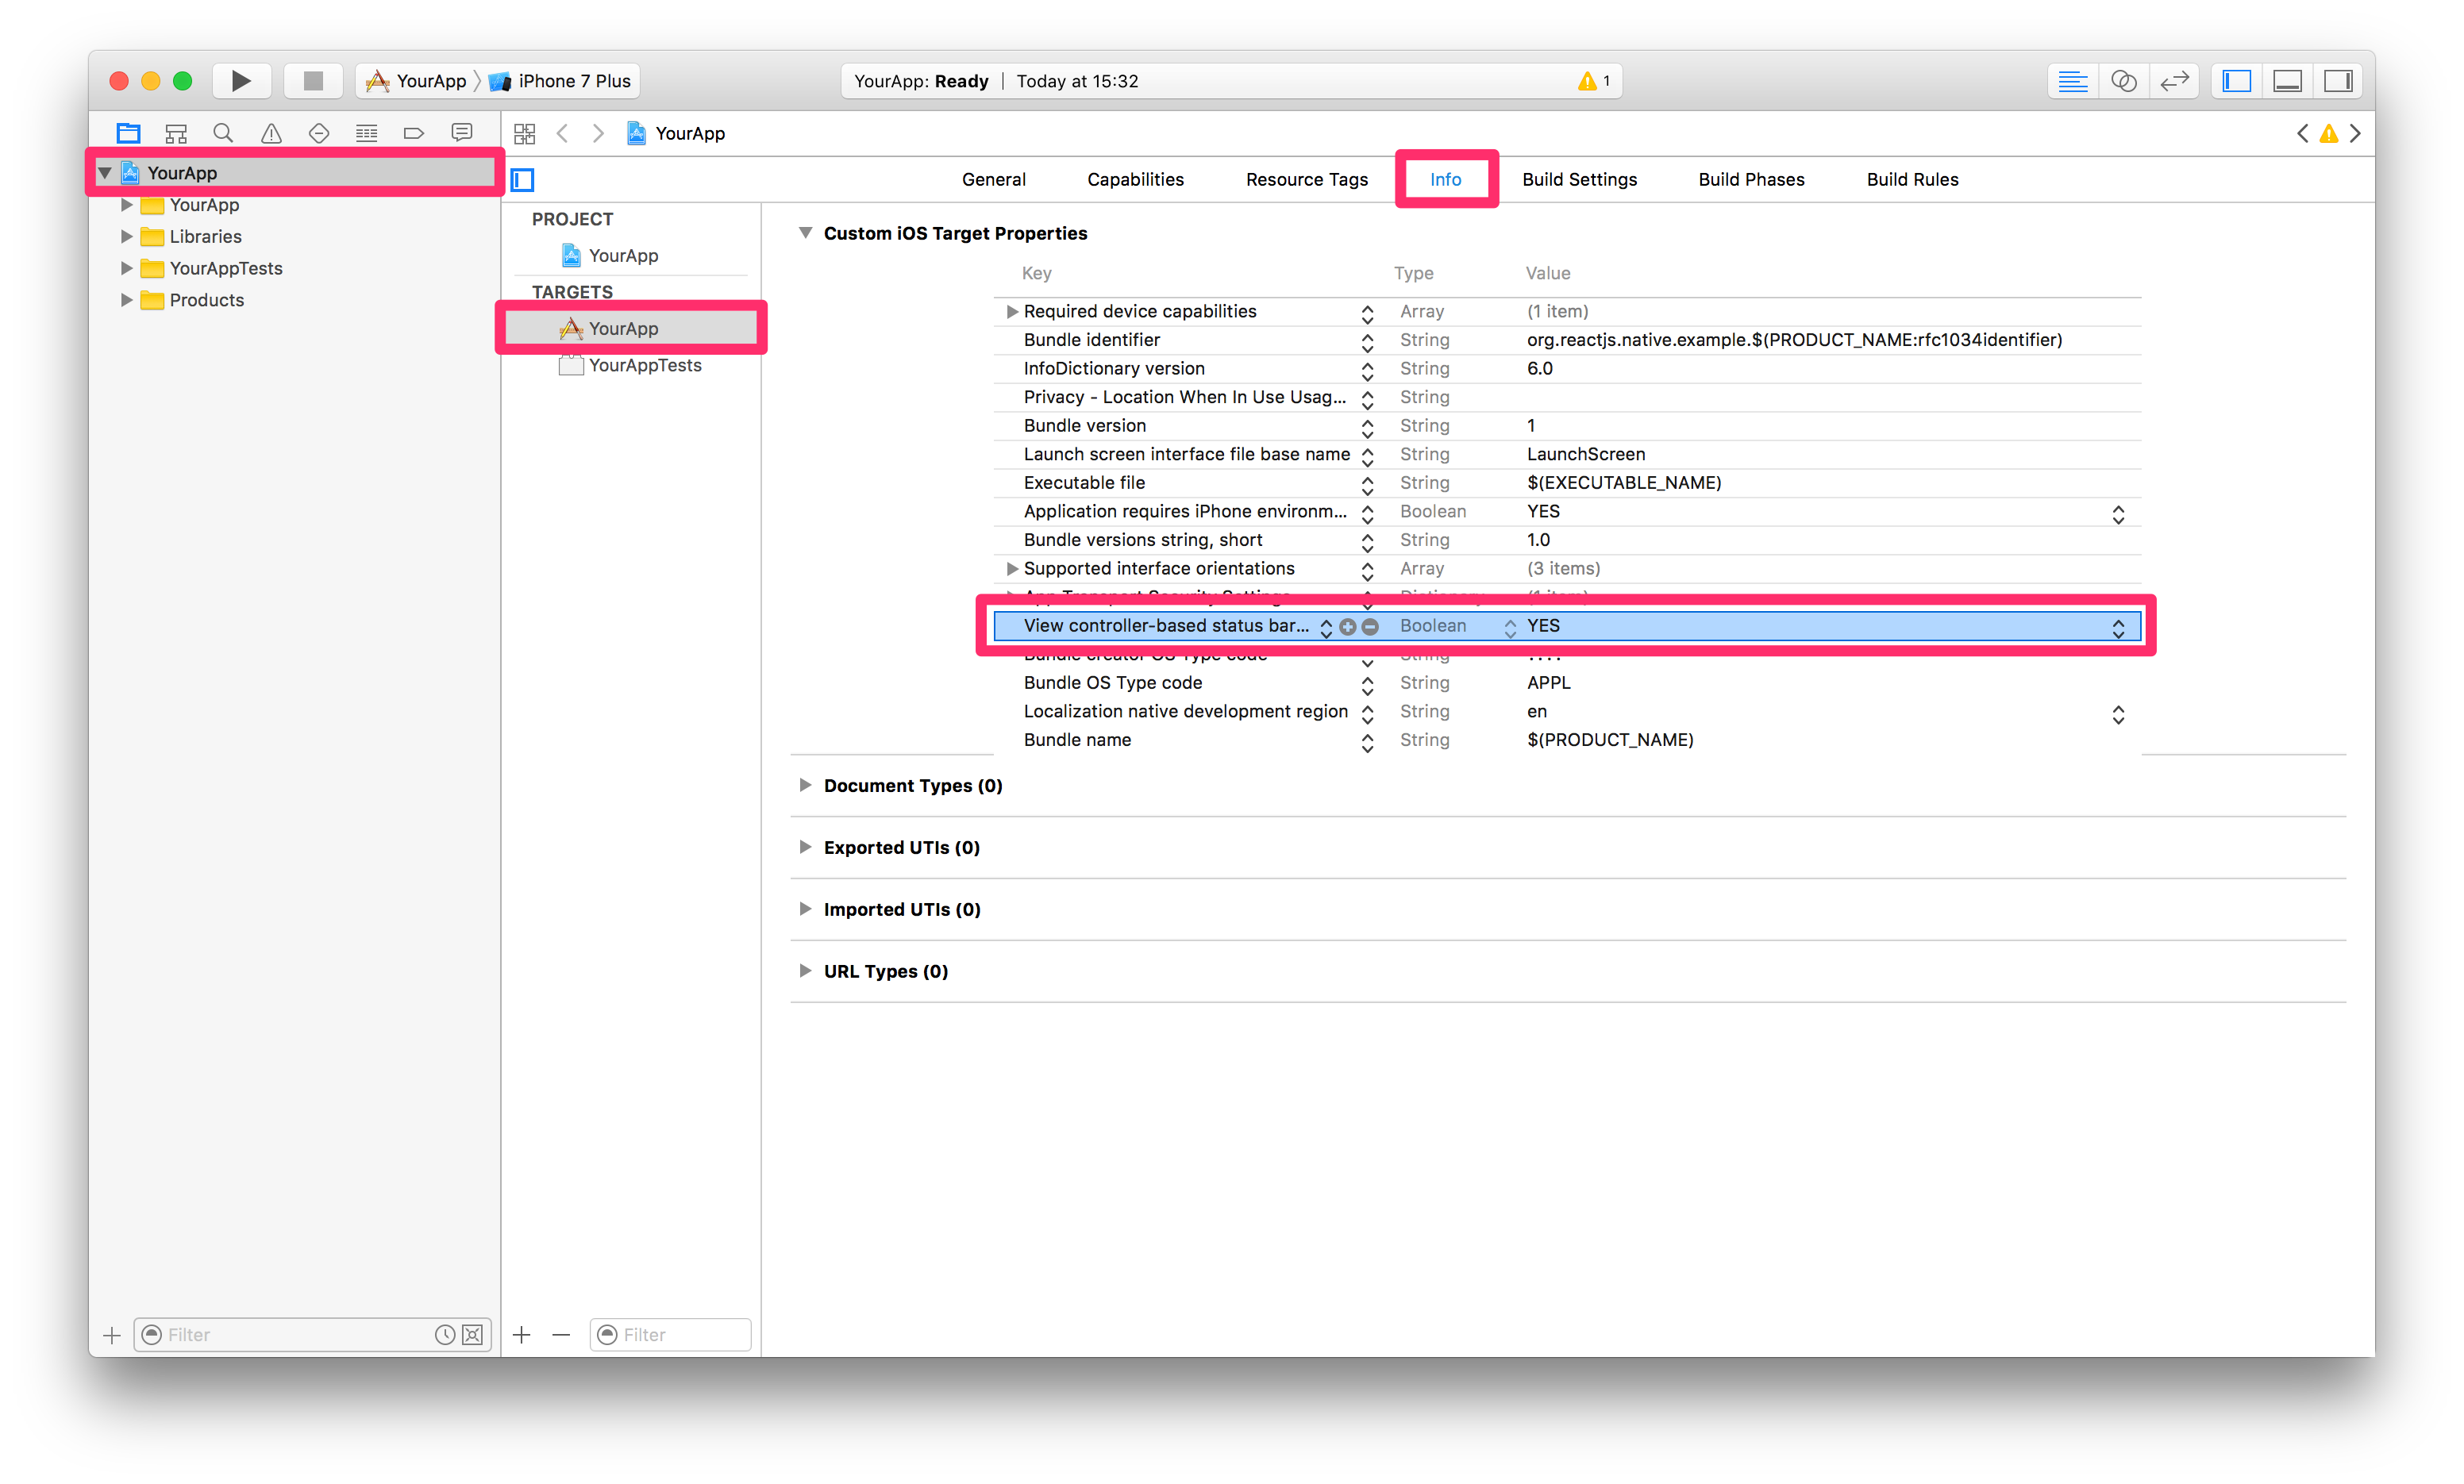Open the Capabilities tab

(x=1135, y=180)
